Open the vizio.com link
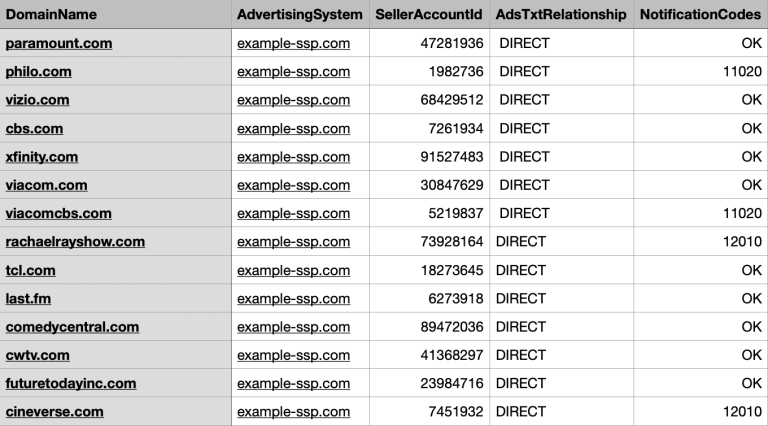The width and height of the screenshot is (768, 426). [x=38, y=100]
